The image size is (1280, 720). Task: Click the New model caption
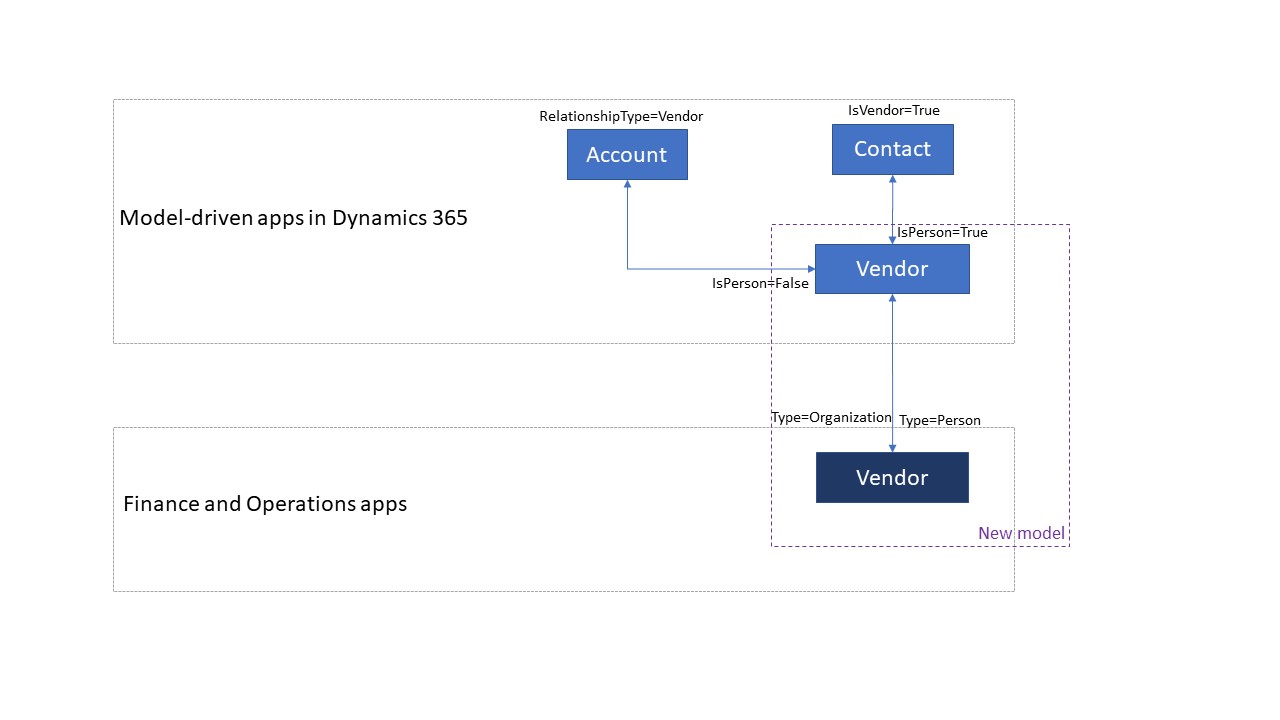coord(1021,533)
